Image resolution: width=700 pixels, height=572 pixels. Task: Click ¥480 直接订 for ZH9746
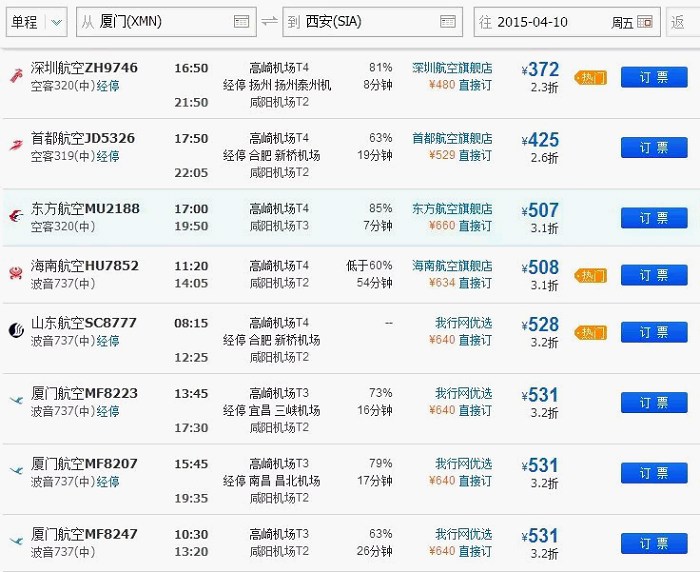[x=460, y=85]
